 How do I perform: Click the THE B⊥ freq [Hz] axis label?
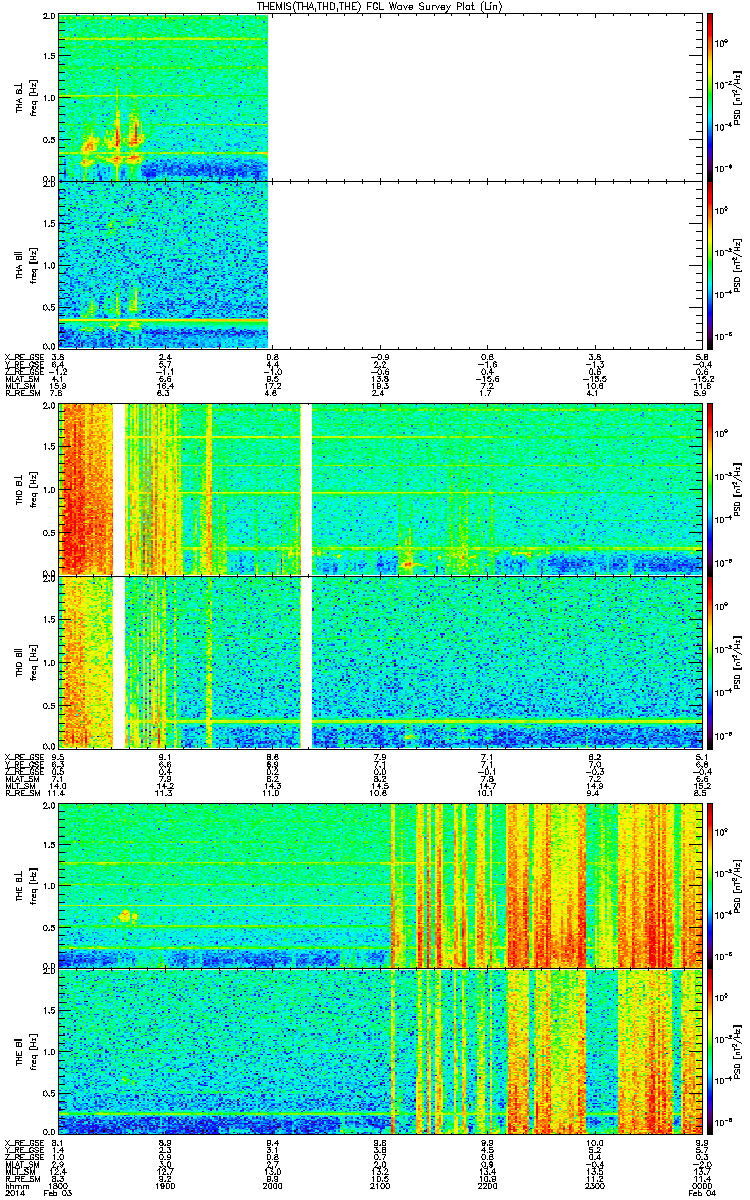[x=29, y=886]
